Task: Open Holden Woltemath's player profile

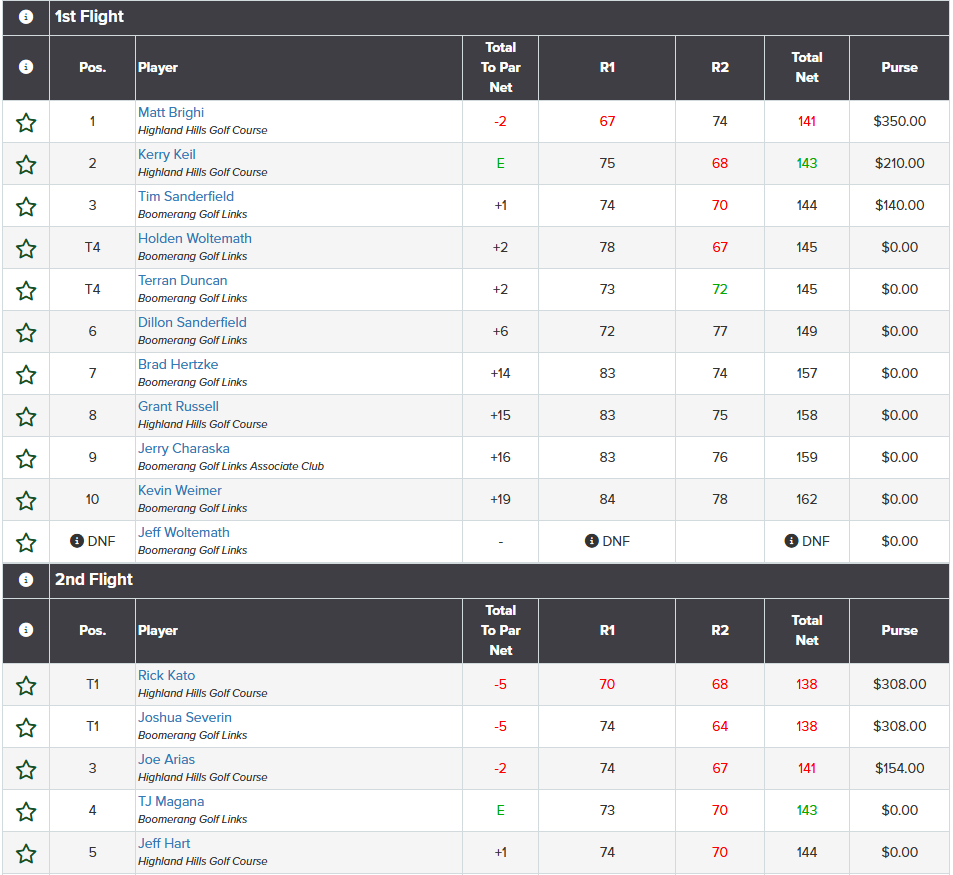Action: tap(194, 238)
